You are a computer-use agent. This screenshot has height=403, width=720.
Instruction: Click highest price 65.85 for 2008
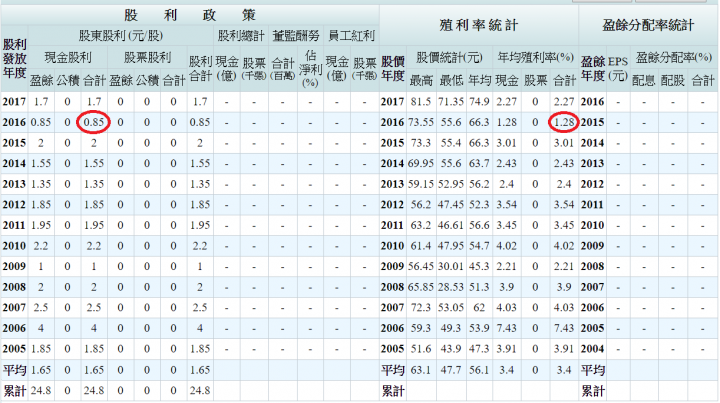tap(421, 287)
